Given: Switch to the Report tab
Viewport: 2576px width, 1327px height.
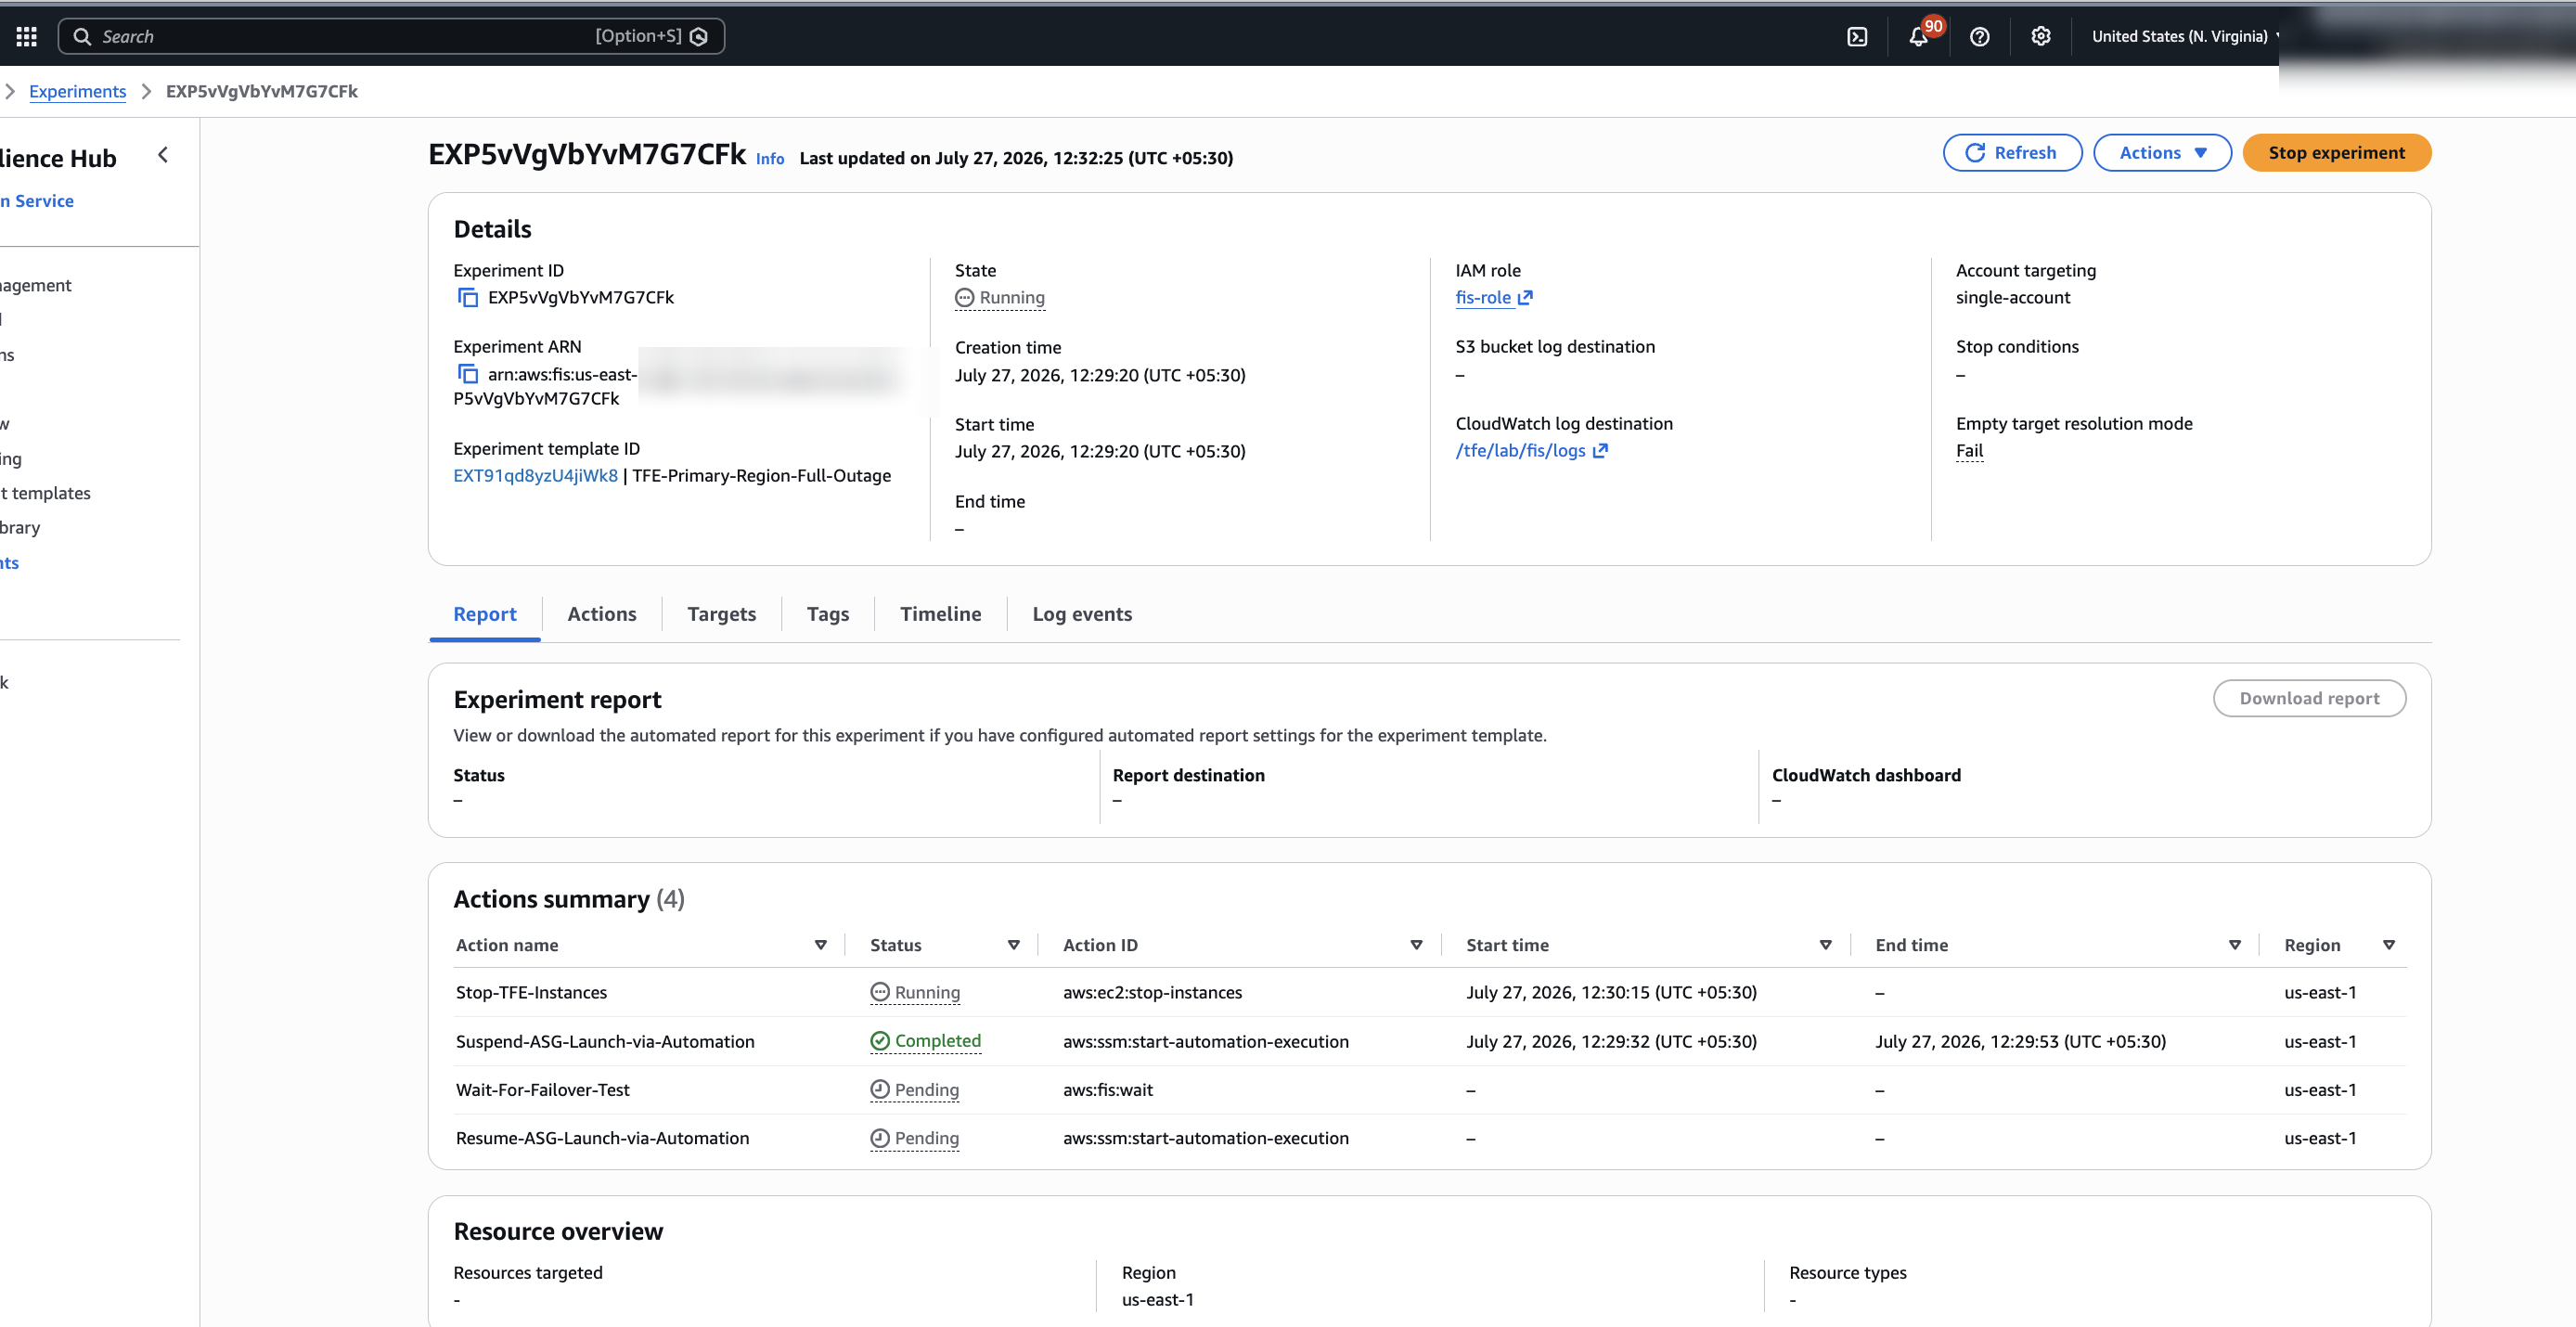Looking at the screenshot, I should click(485, 614).
